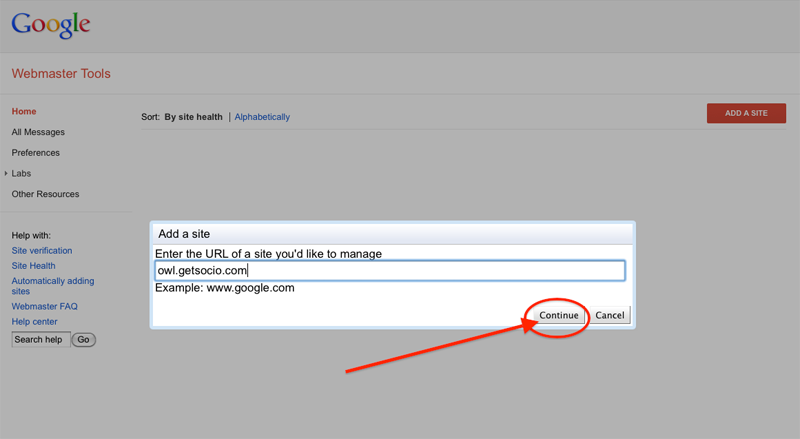Open the Webmaster FAQ link
Screen dimensions: 800x439
[45, 306]
